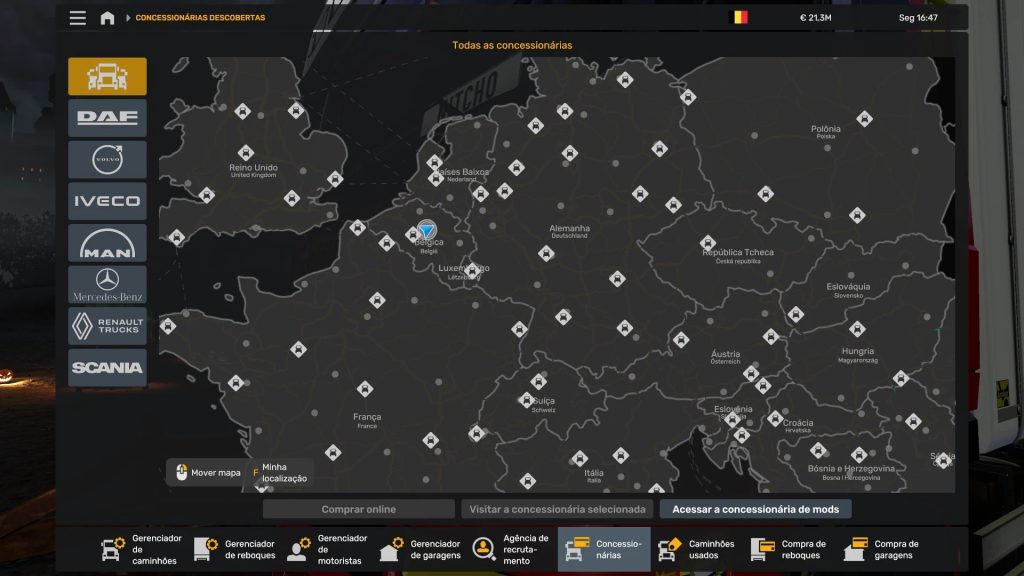Viewport: 1024px width, 576px height.
Task: Select dealership marker above Hungria label
Action: click(x=857, y=328)
